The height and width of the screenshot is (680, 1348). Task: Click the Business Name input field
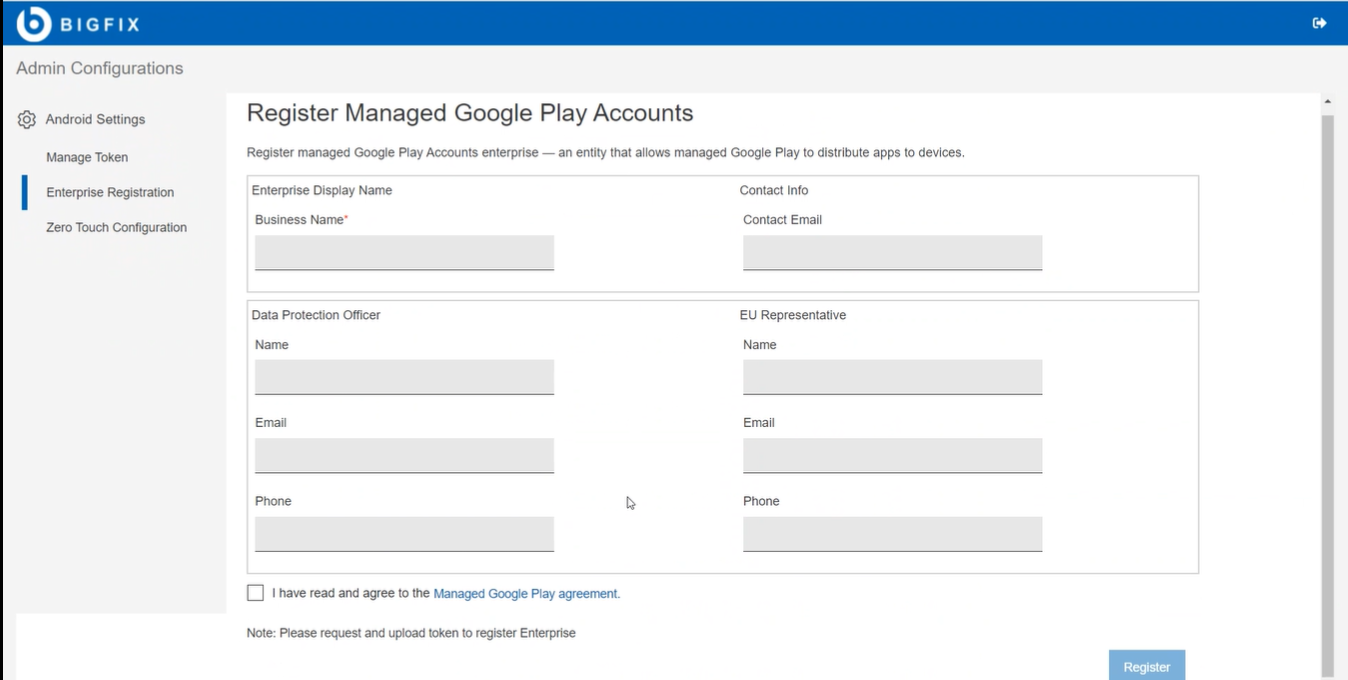404,252
